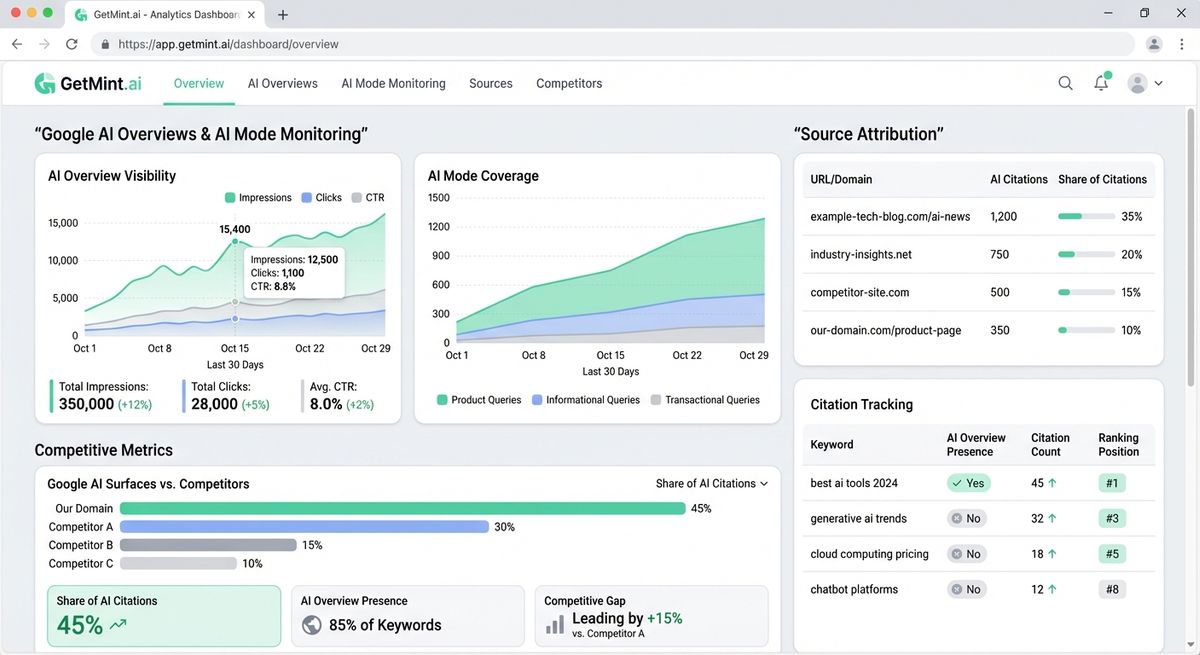Open notifications via the bell icon
Viewport: 1200px width, 655px height.
pos(1101,84)
